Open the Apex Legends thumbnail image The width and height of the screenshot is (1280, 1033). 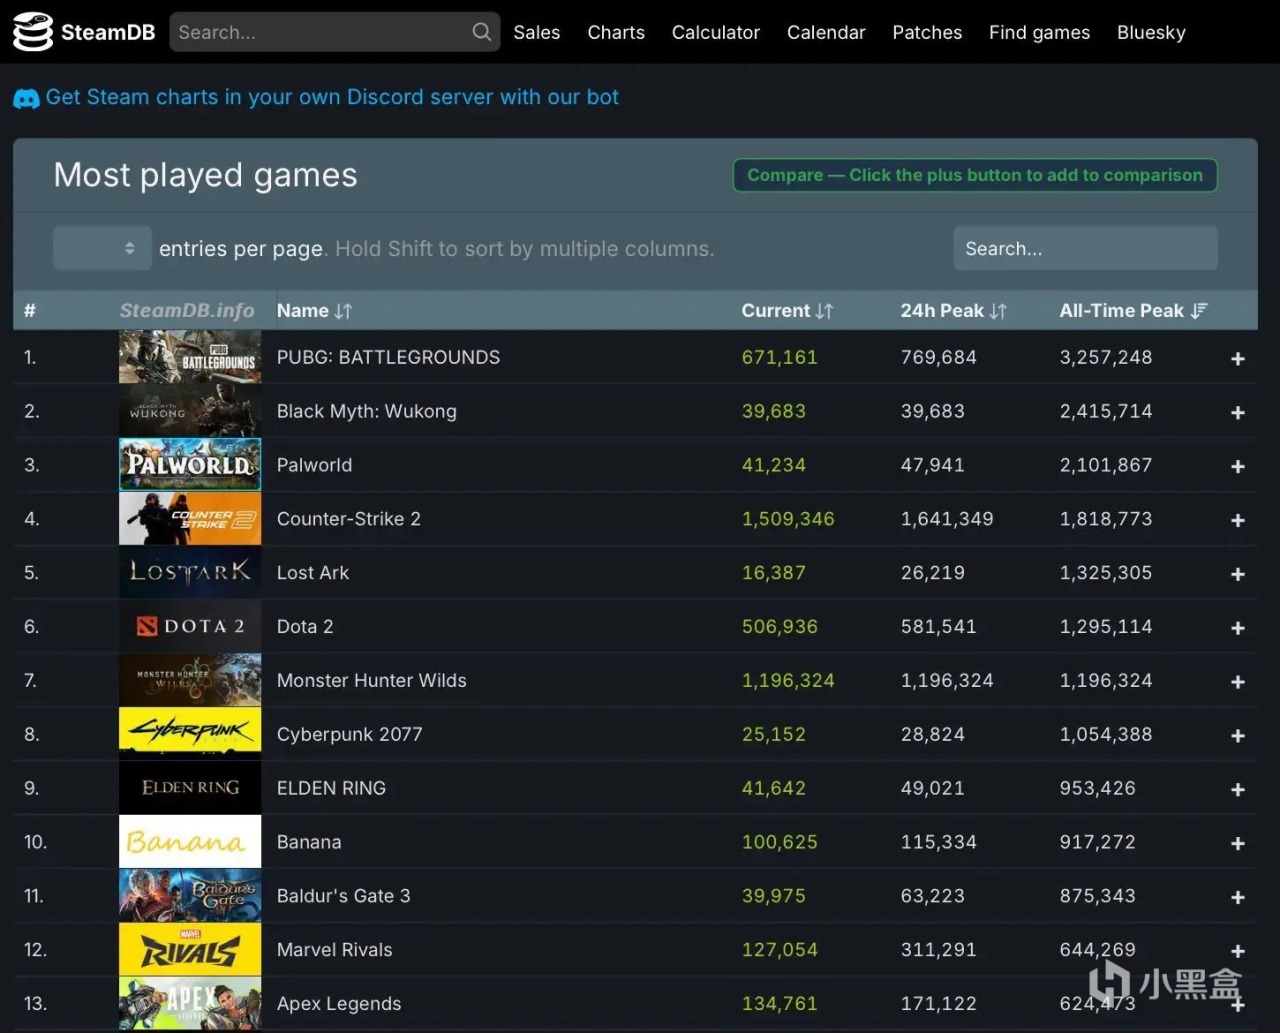tap(190, 1004)
